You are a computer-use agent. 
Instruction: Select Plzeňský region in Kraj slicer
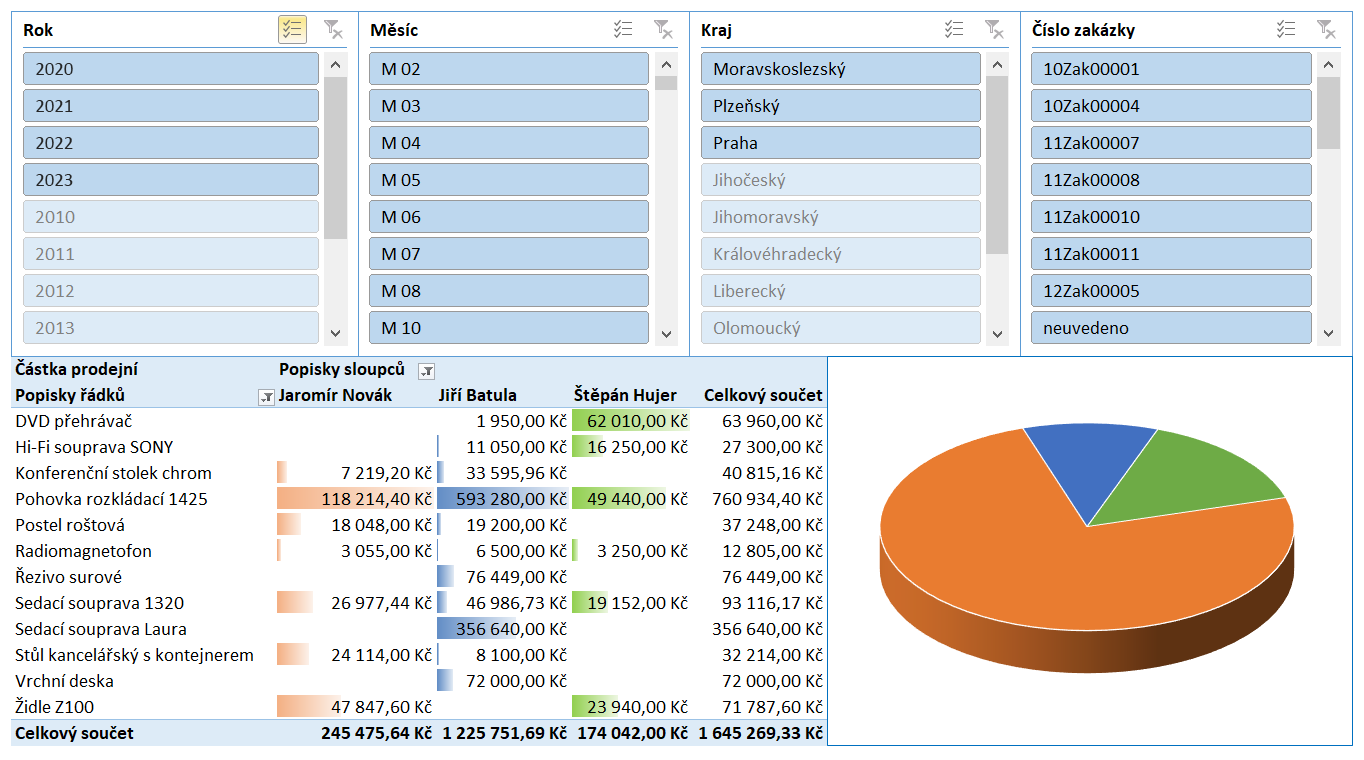tap(841, 106)
